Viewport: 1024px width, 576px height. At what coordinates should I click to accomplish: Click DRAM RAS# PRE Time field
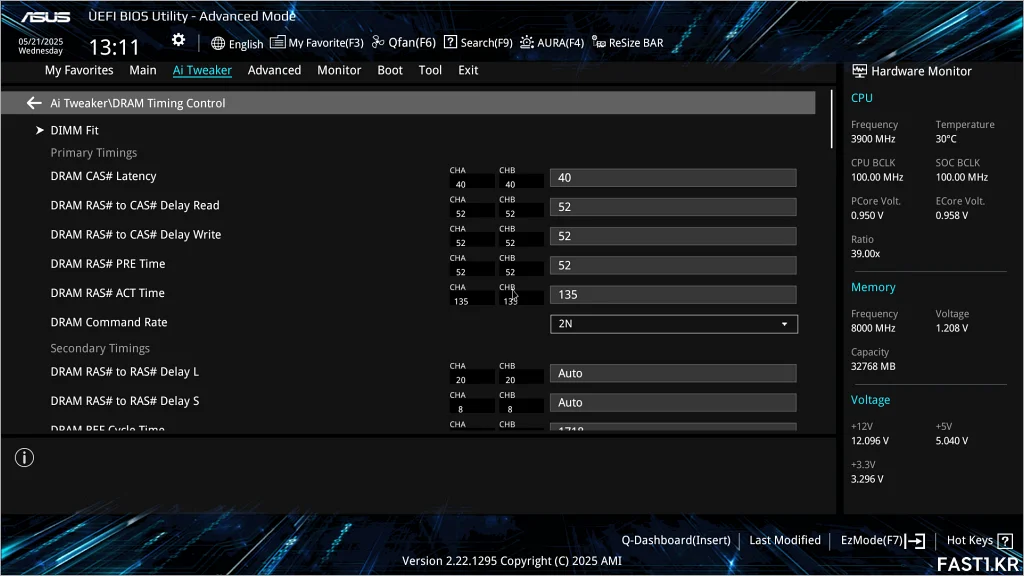[x=673, y=266]
